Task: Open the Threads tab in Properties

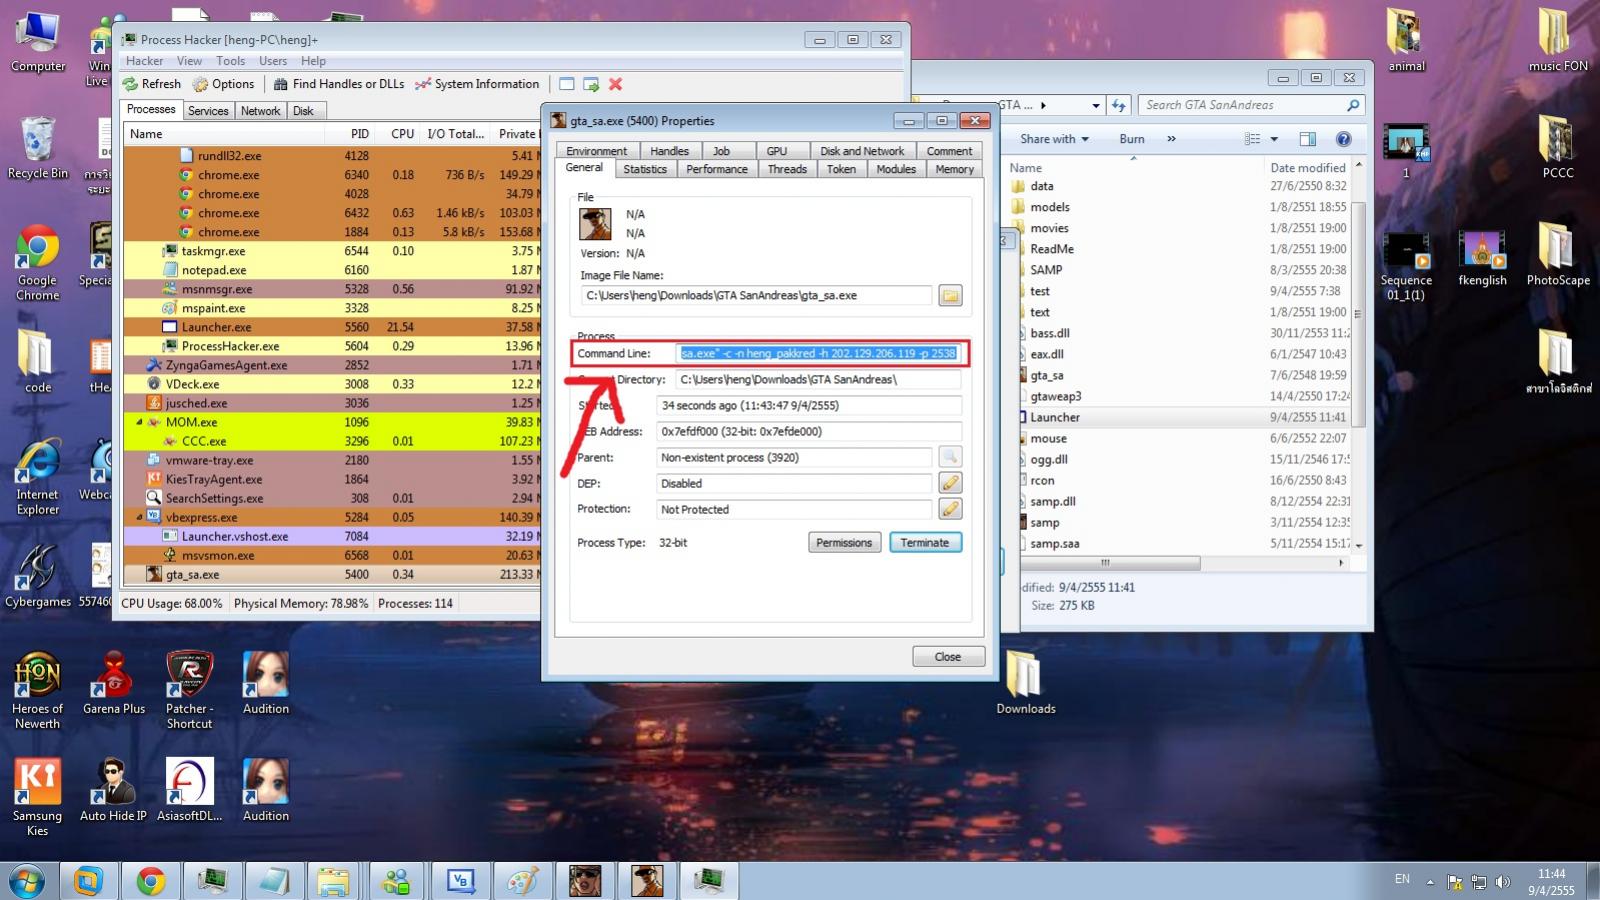Action: 787,169
